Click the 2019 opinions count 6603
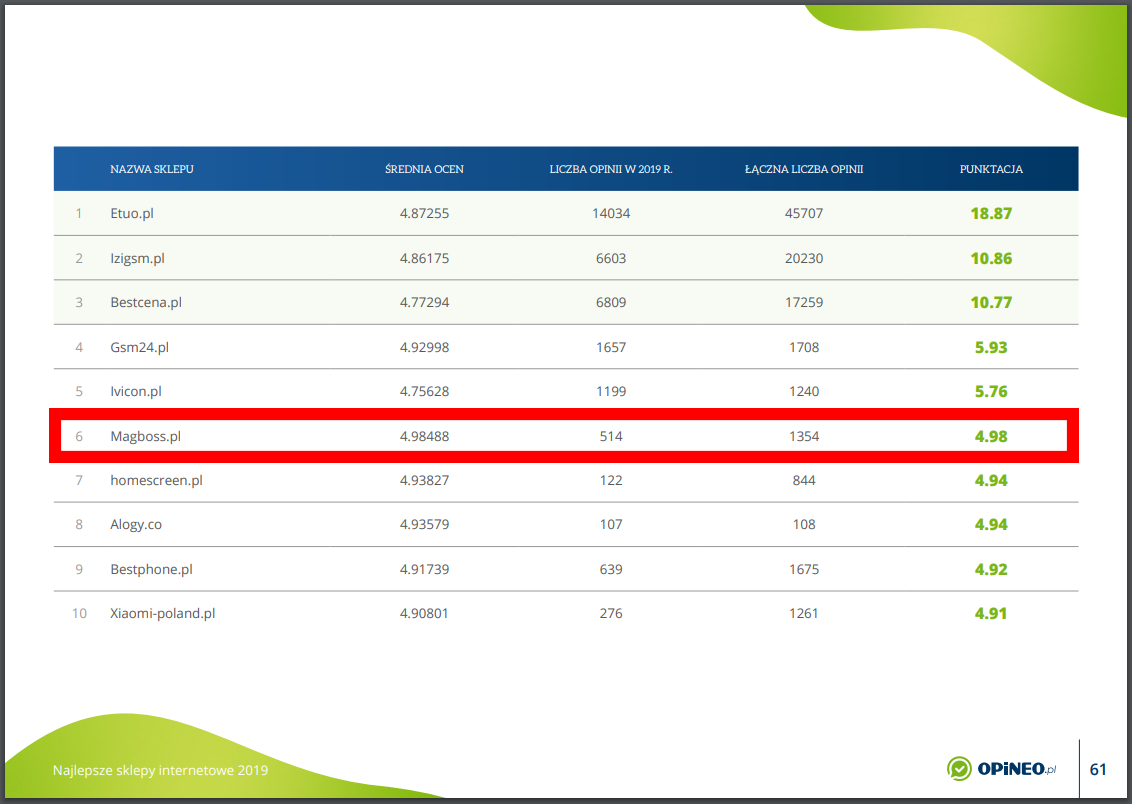Screen dimensions: 1132x804 611,258
